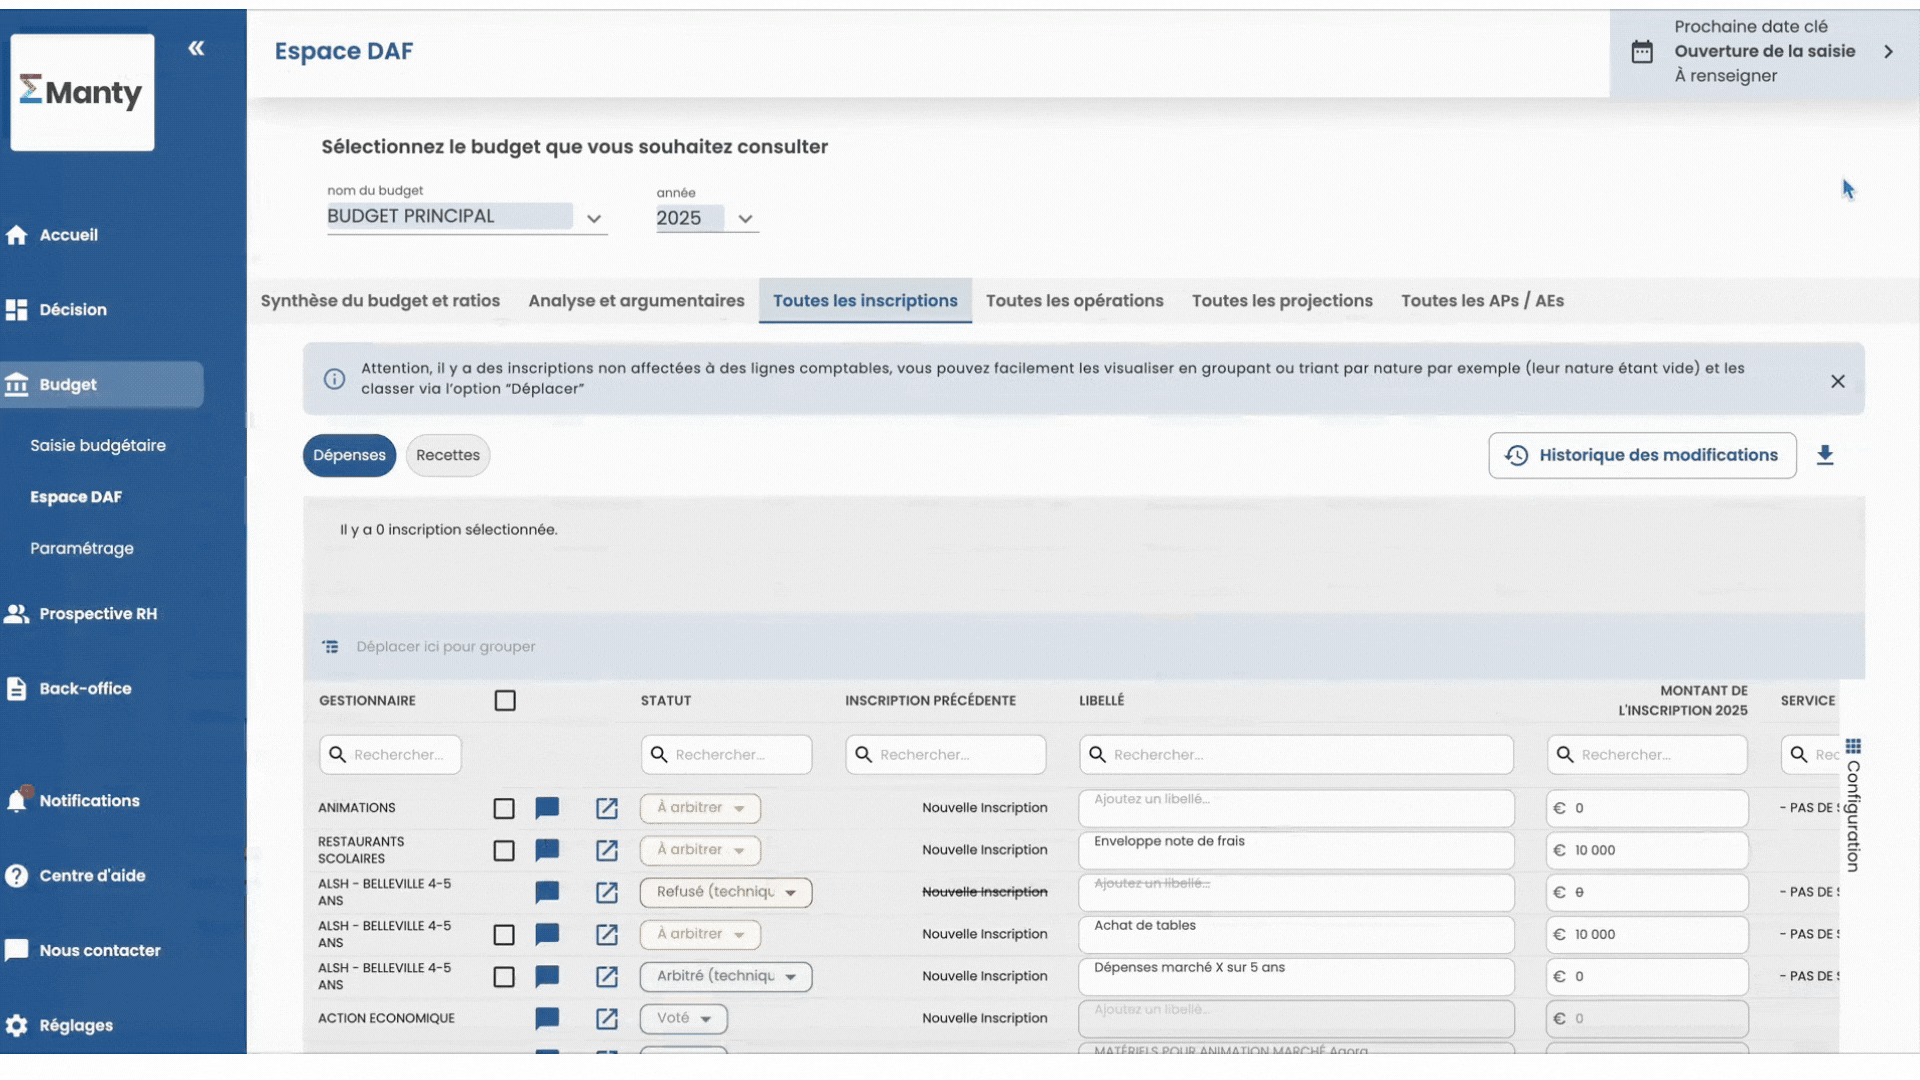Select the ANIMATIONS row checkbox

(x=504, y=808)
